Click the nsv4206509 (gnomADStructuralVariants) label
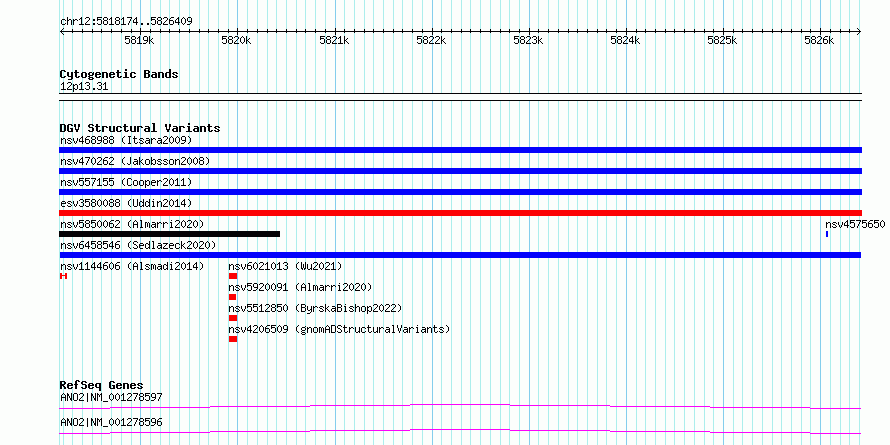The width and height of the screenshot is (890, 445). (339, 329)
